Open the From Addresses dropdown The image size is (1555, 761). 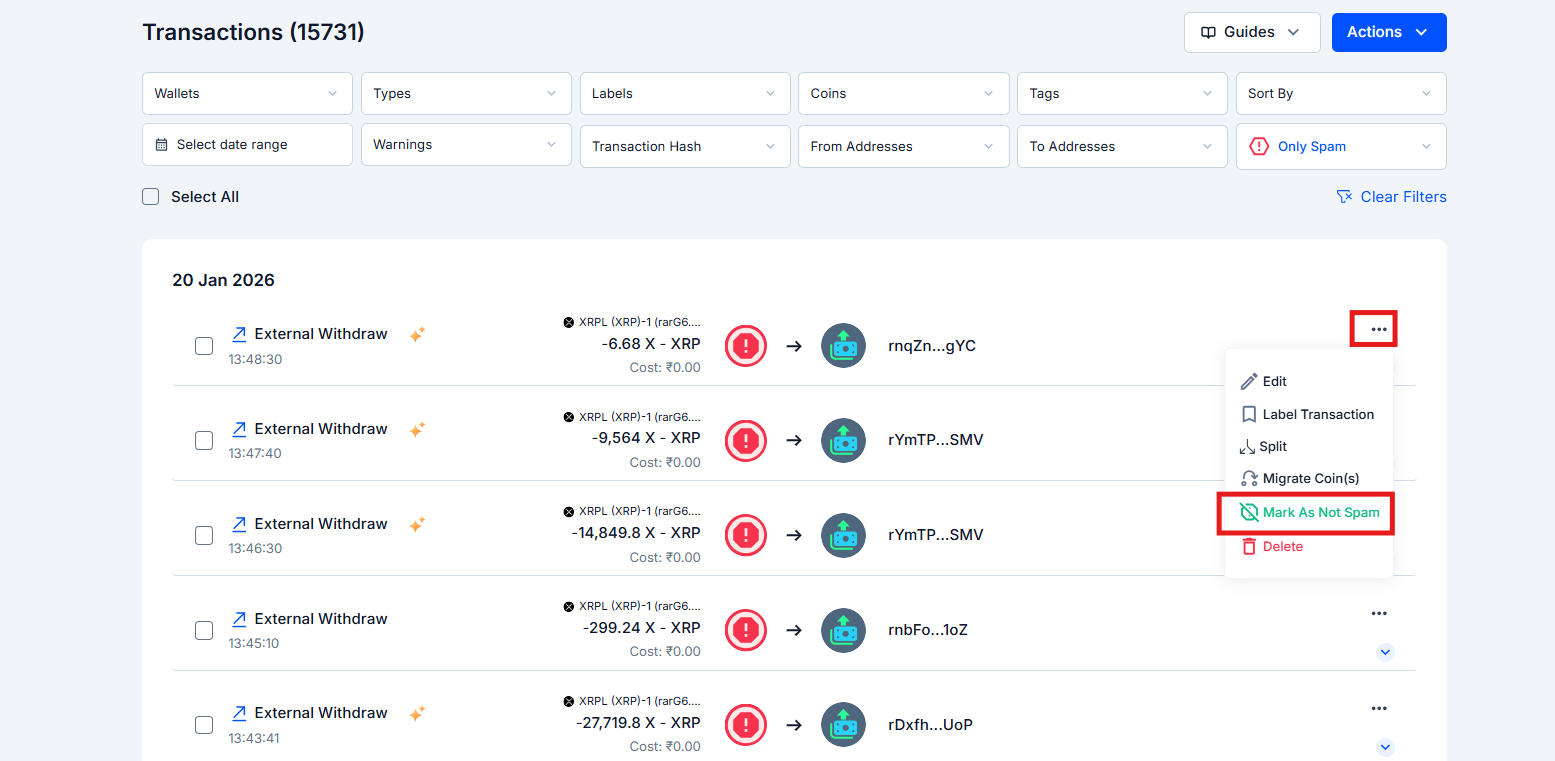click(904, 146)
